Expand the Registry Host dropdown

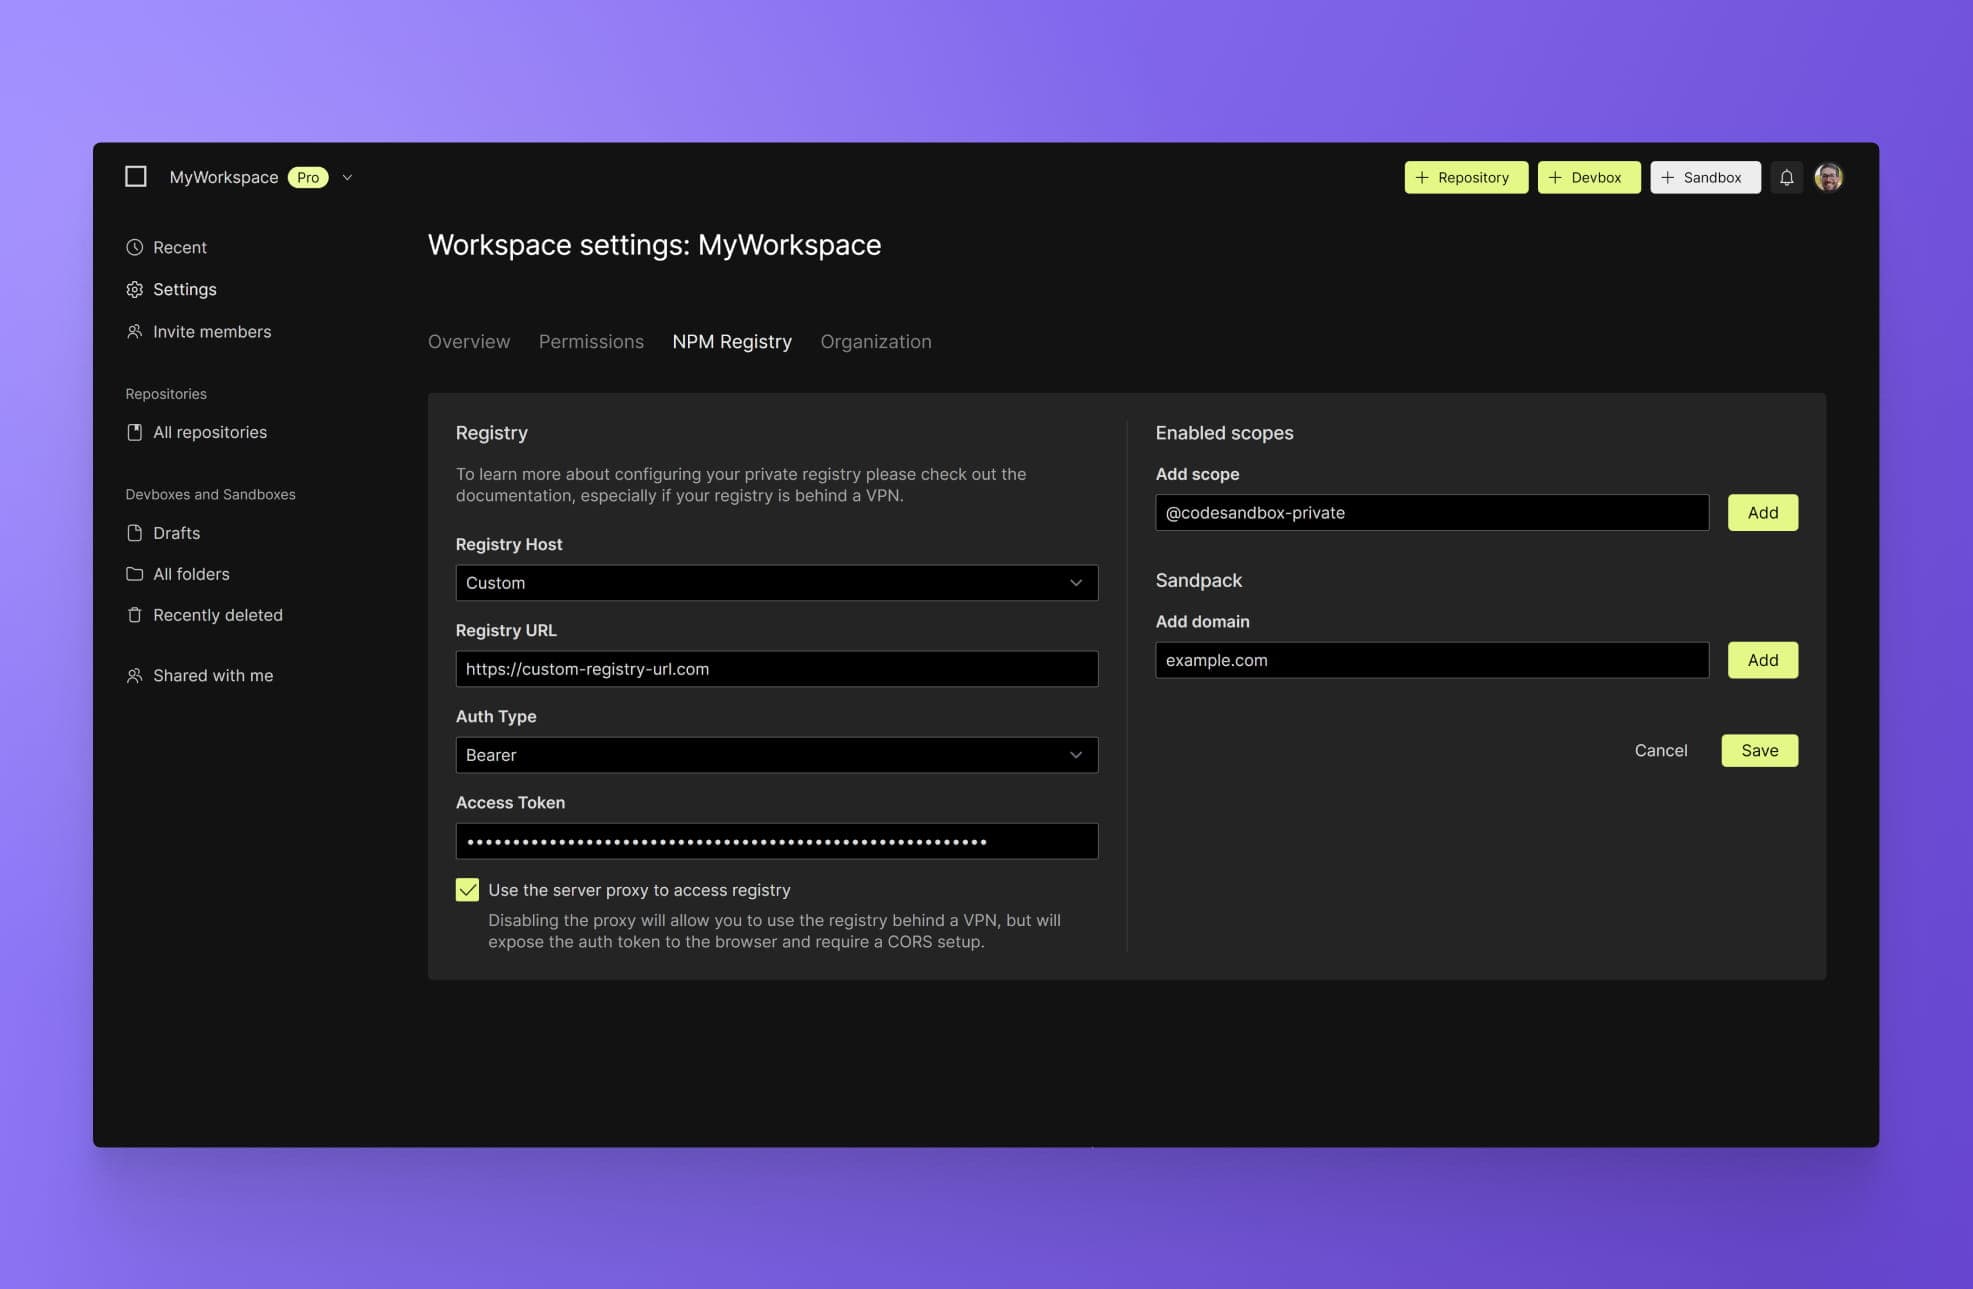point(777,581)
